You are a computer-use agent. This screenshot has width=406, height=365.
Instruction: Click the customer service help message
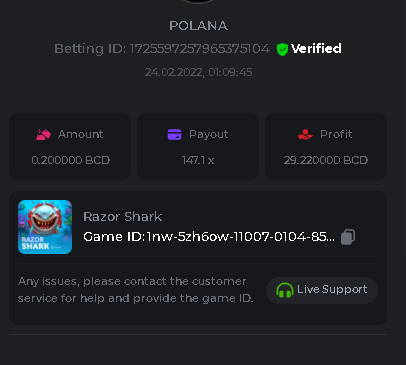[x=135, y=290]
